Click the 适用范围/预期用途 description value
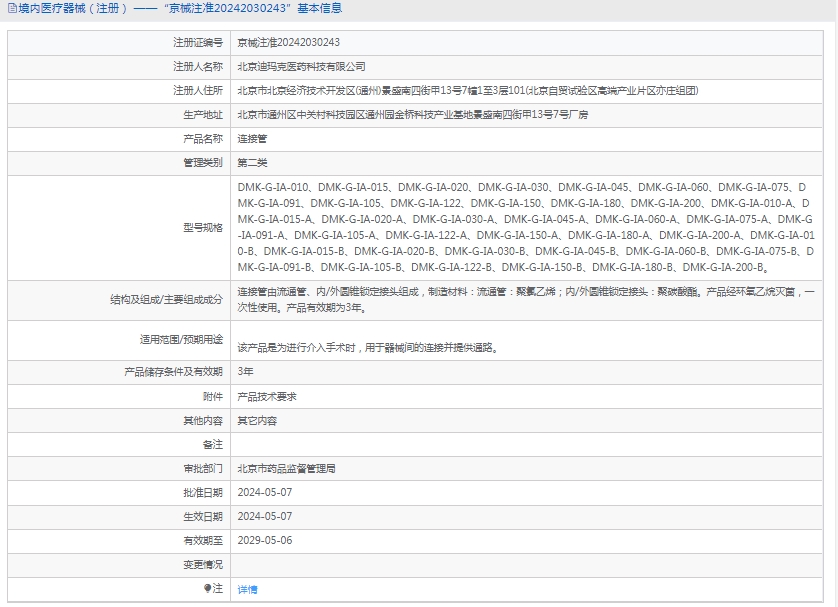Image resolution: width=838 pixels, height=607 pixels. pos(367,348)
